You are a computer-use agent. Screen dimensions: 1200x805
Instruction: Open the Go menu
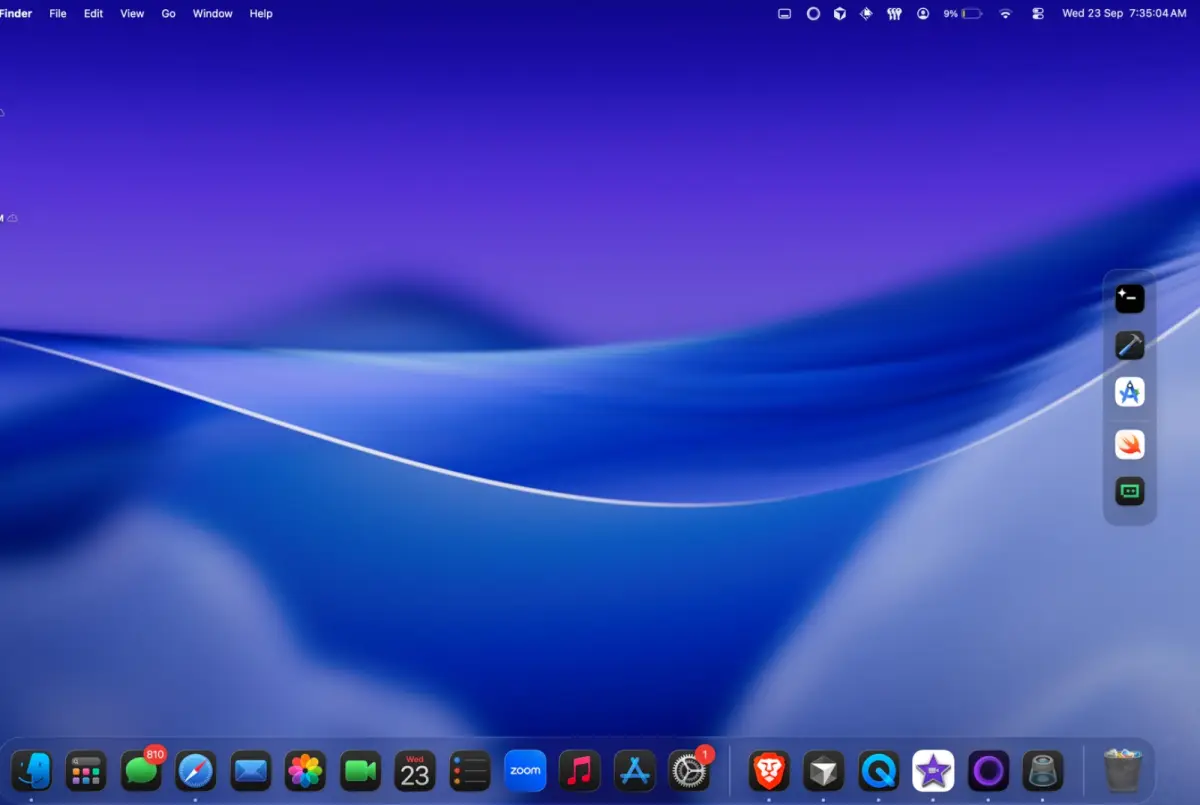click(168, 14)
